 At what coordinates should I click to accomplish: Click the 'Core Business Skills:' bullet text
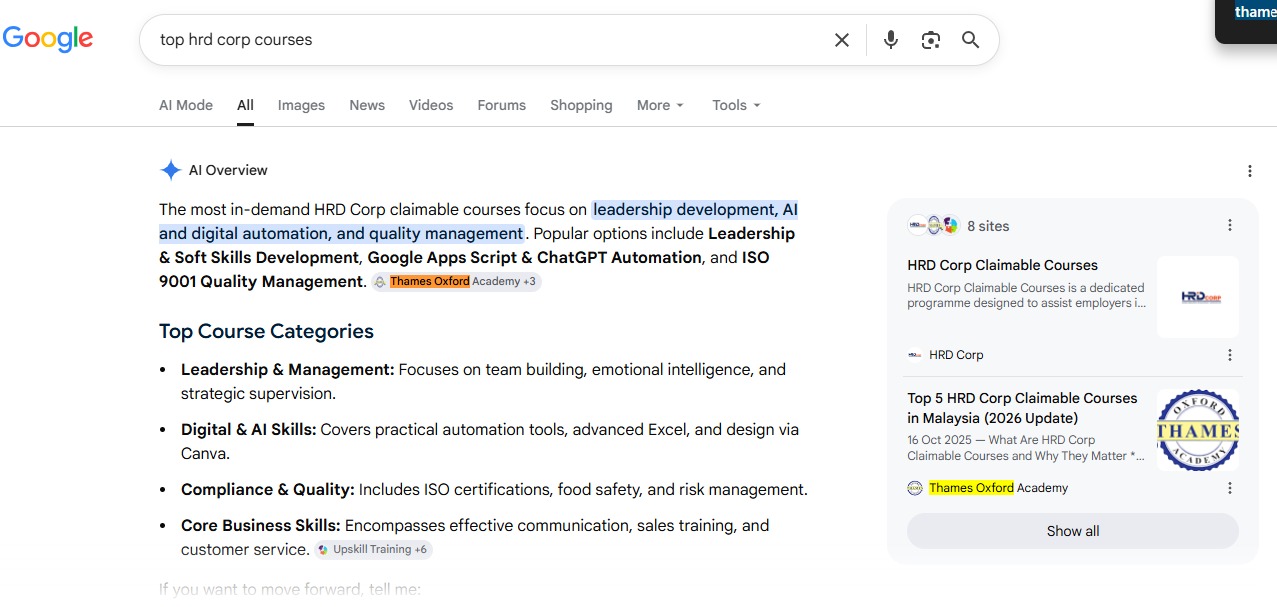tap(261, 525)
